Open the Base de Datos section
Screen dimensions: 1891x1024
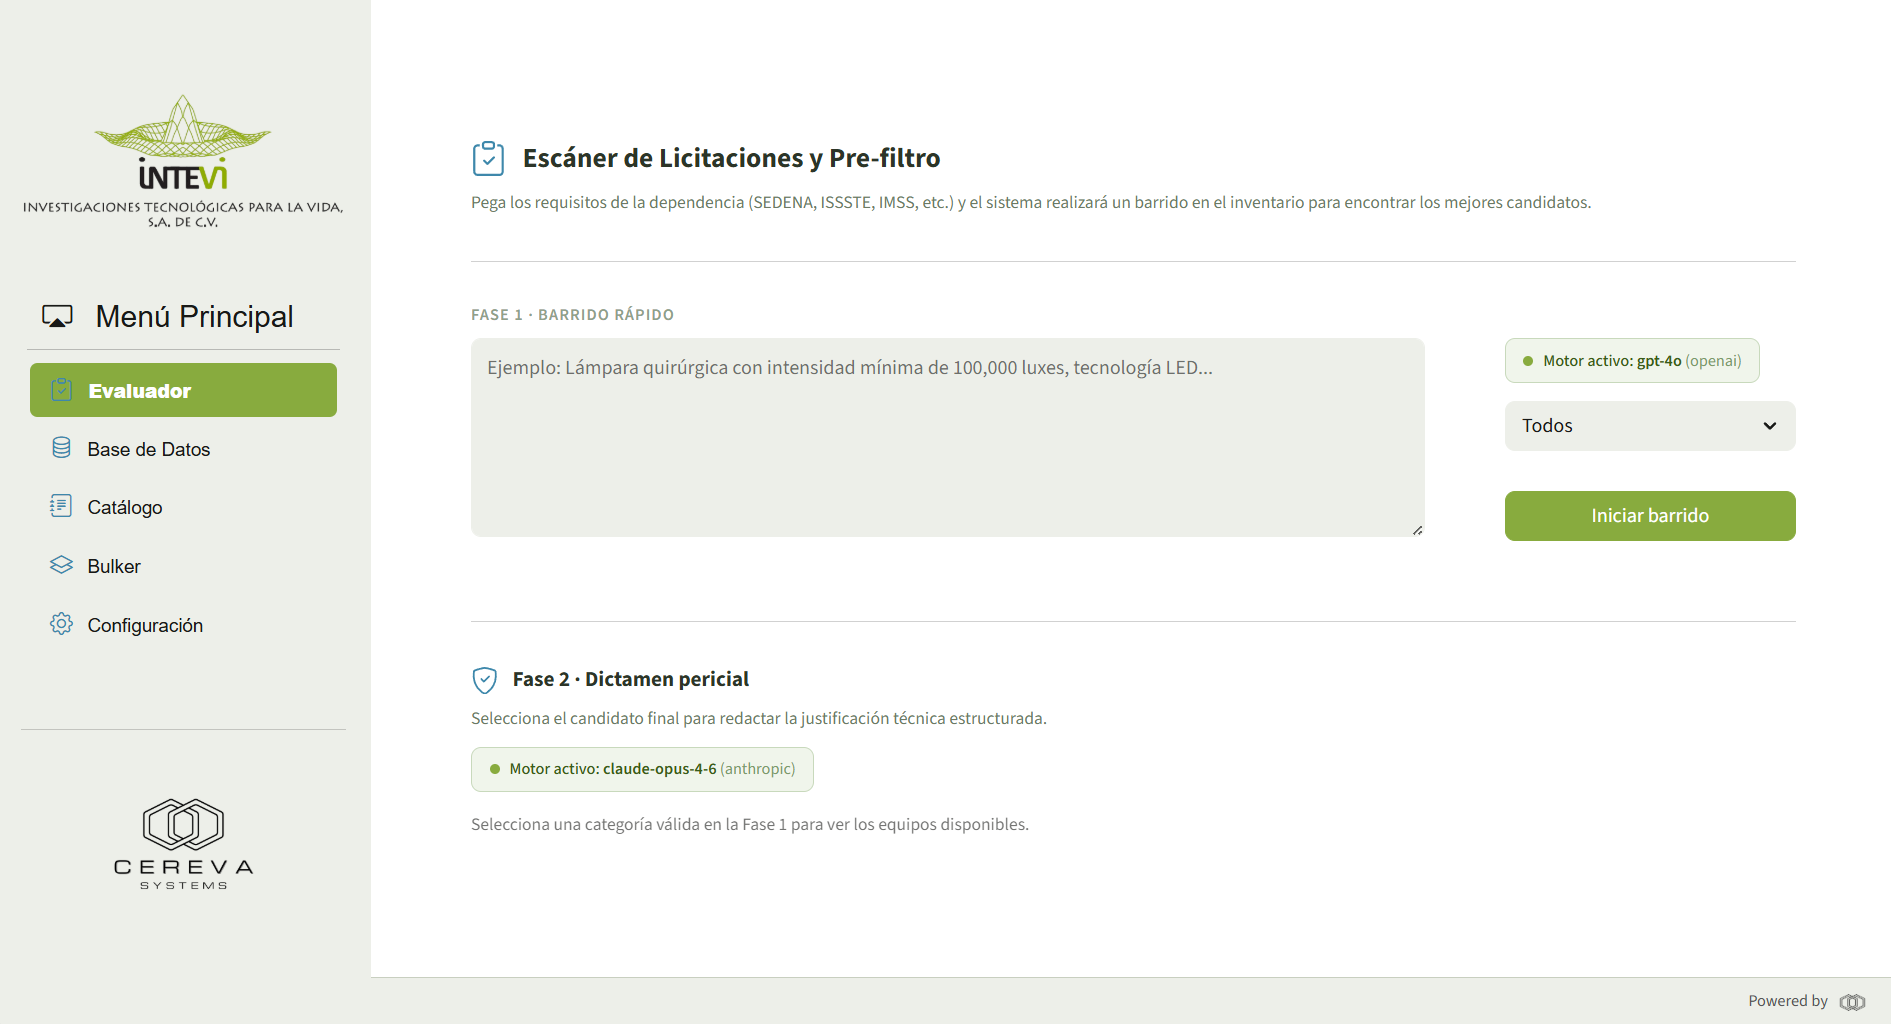pos(183,449)
